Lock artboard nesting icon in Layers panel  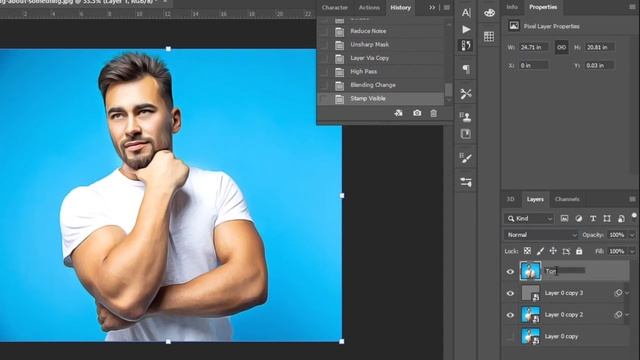(x=566, y=251)
